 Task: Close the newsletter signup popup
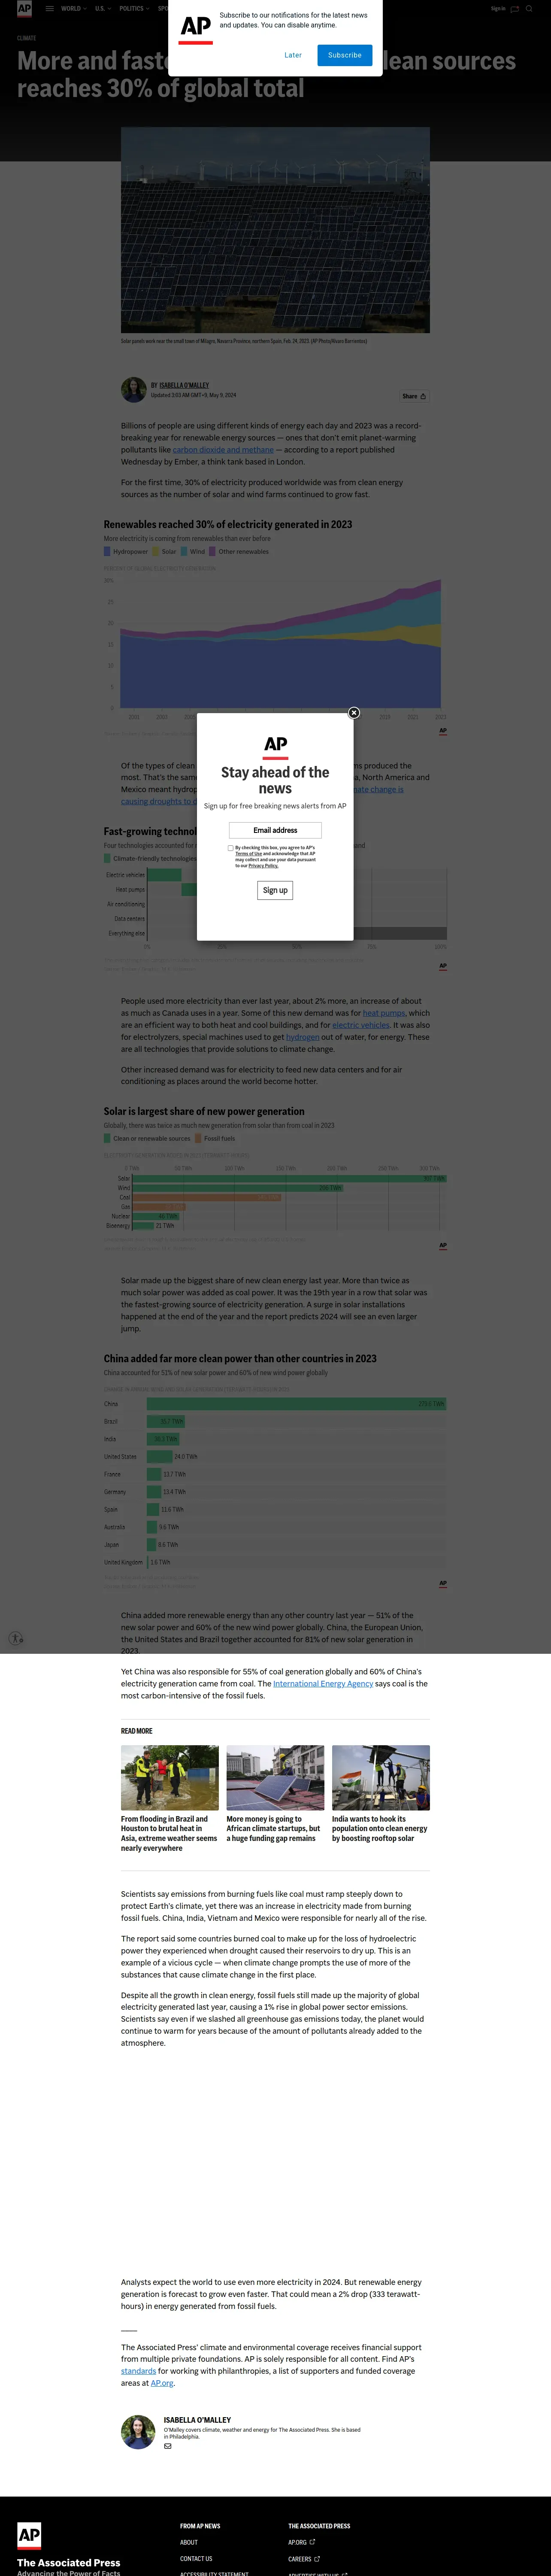[x=353, y=713]
